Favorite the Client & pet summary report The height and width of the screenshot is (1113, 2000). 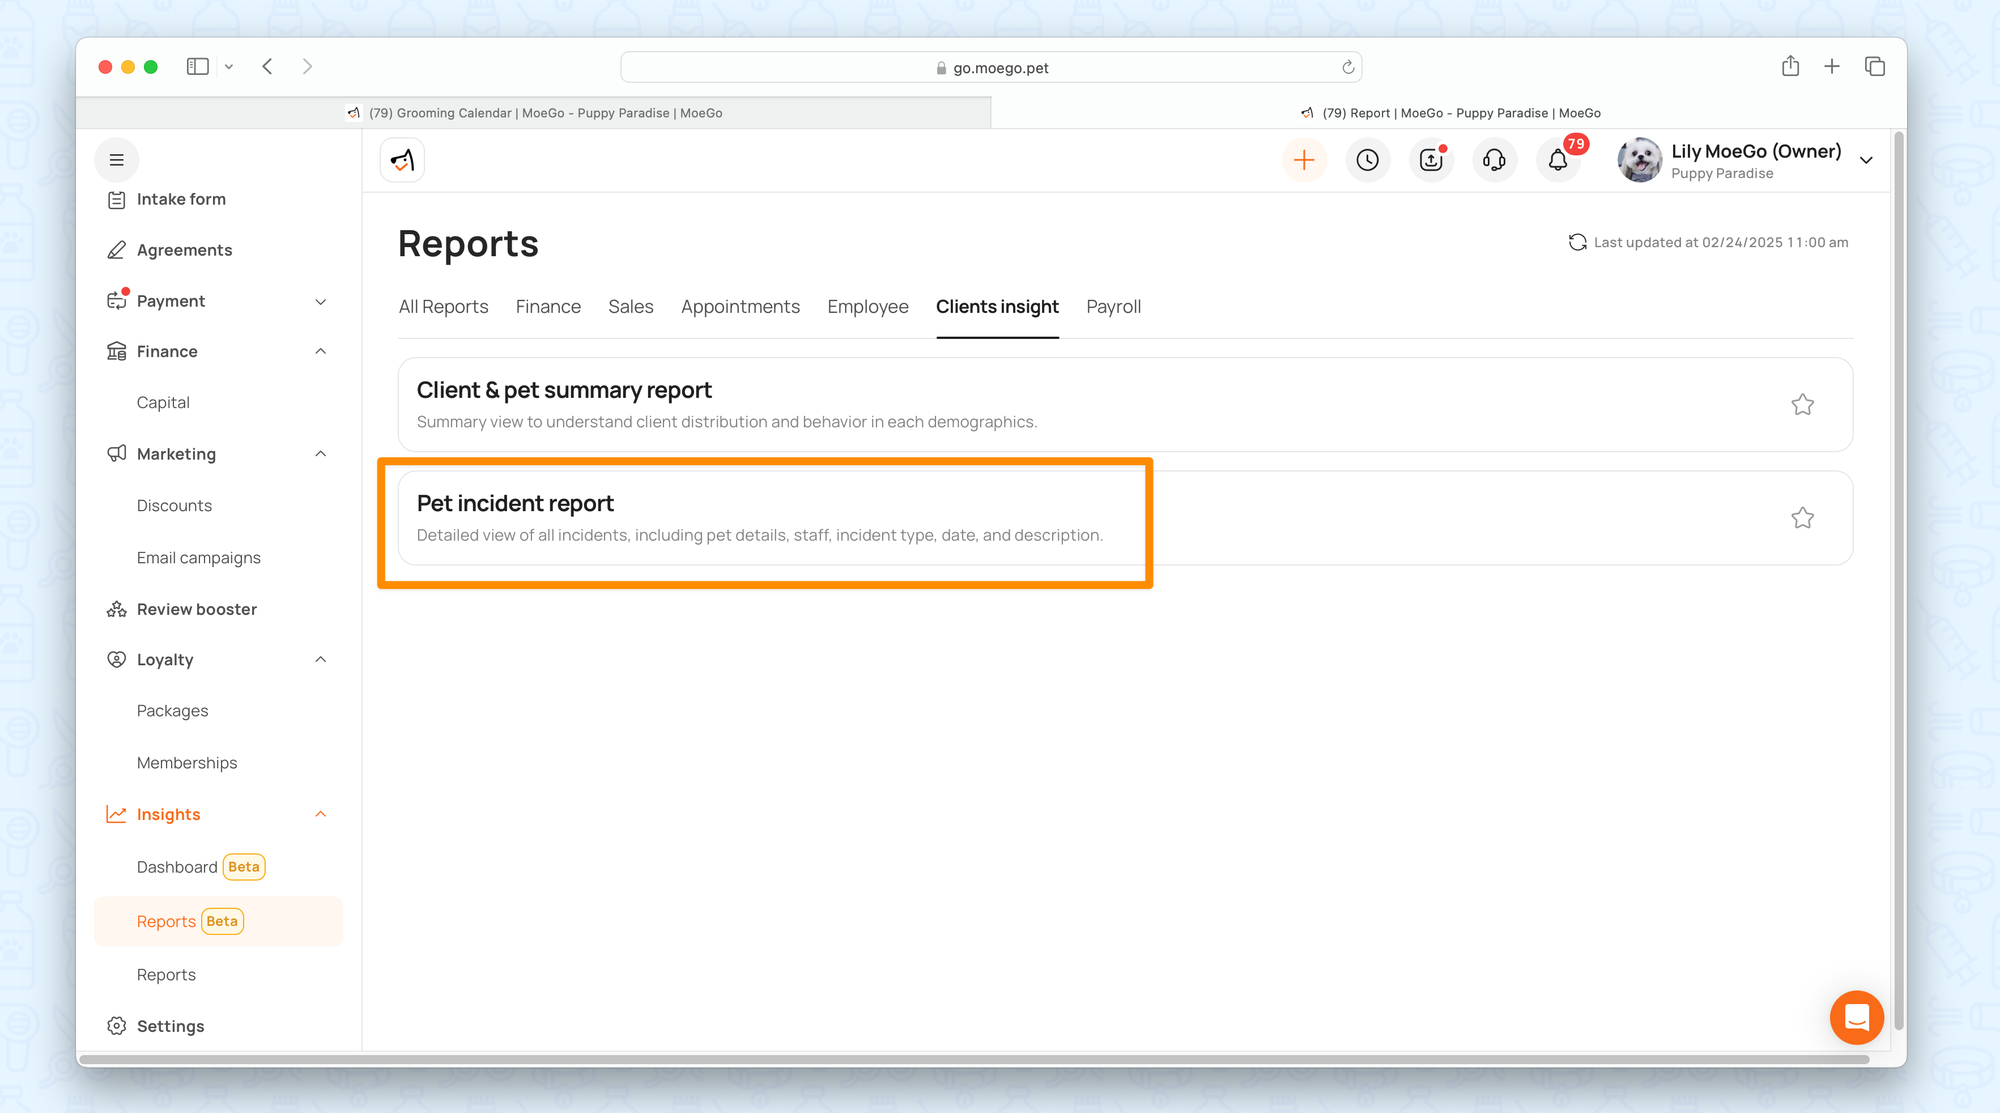(1802, 405)
